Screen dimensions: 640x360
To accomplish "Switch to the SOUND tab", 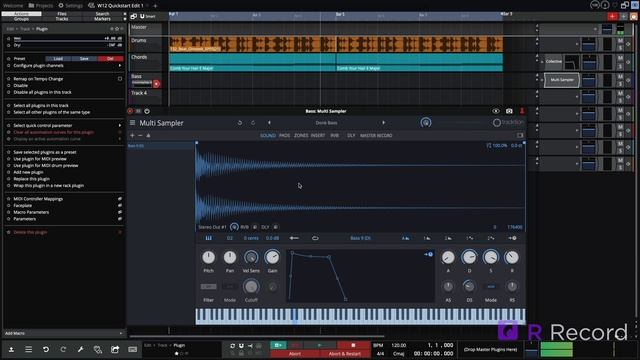I will pyautogui.click(x=268, y=136).
